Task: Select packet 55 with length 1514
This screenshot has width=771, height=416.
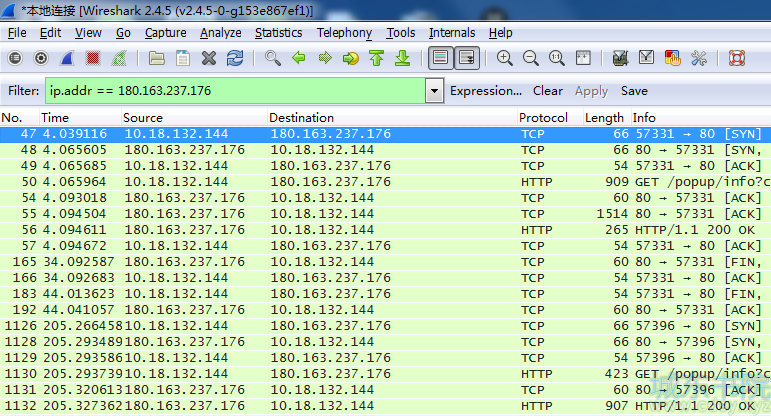Action: pyautogui.click(x=386, y=214)
